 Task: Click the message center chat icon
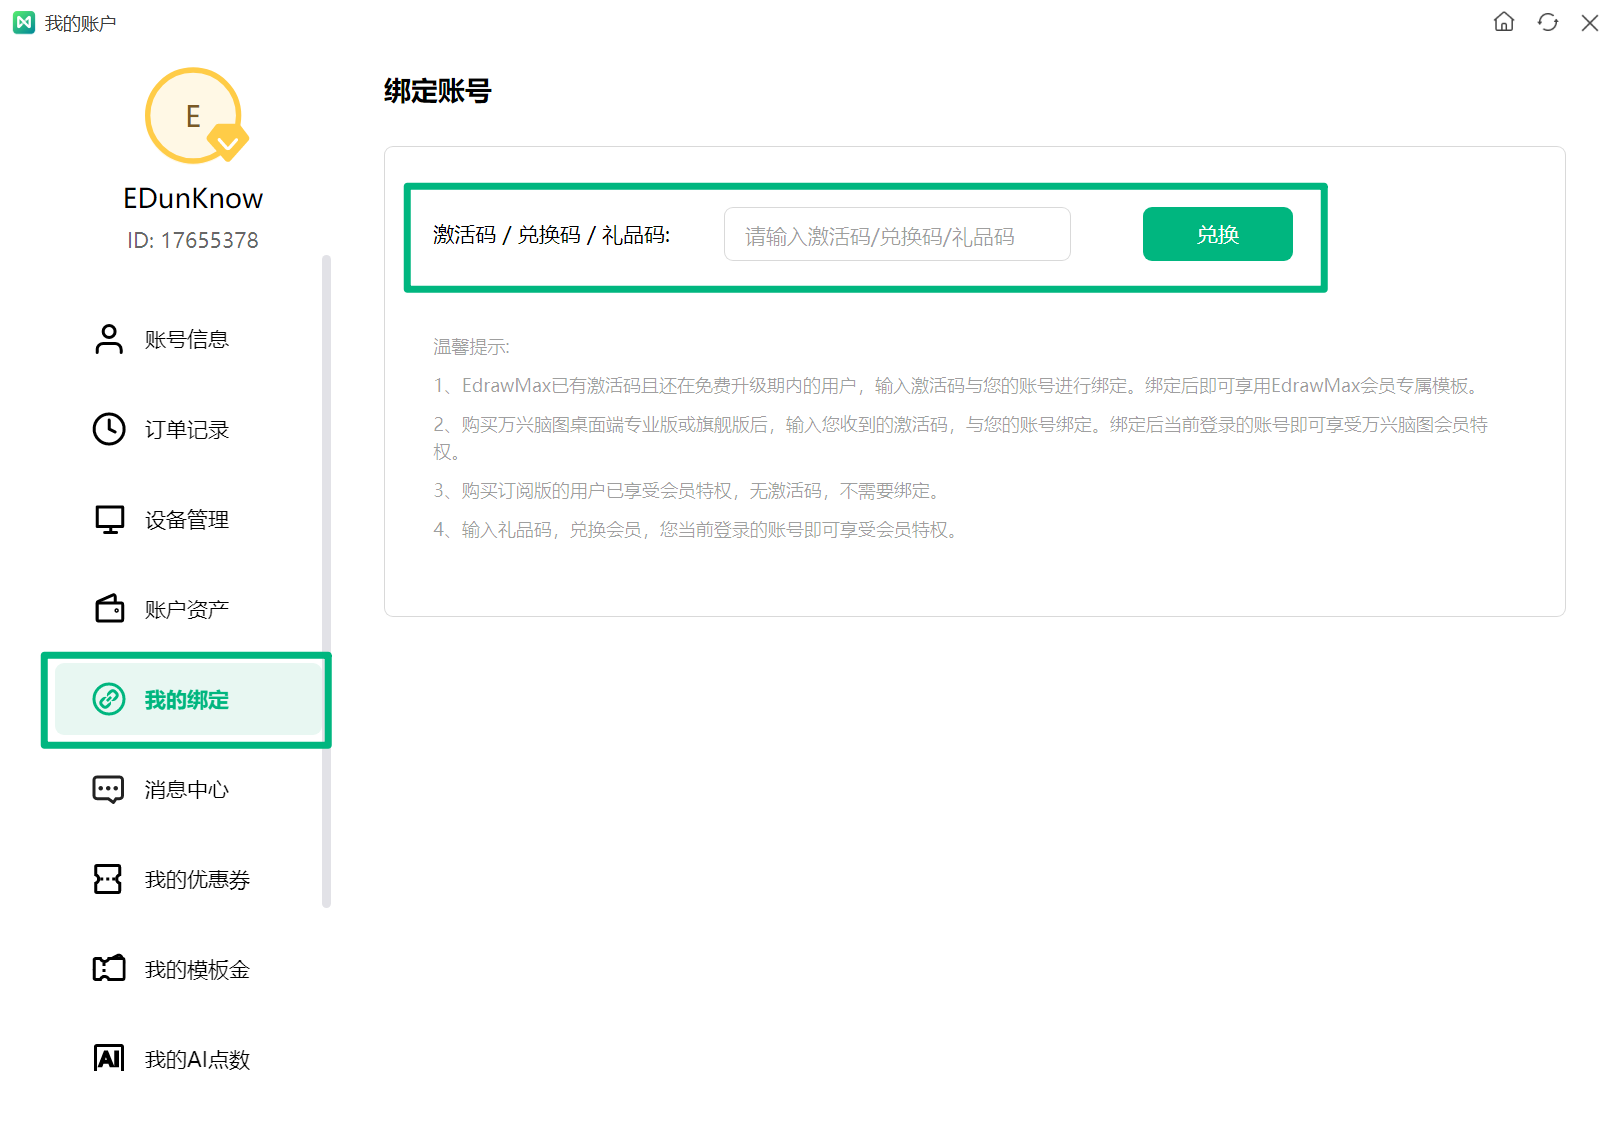109,789
